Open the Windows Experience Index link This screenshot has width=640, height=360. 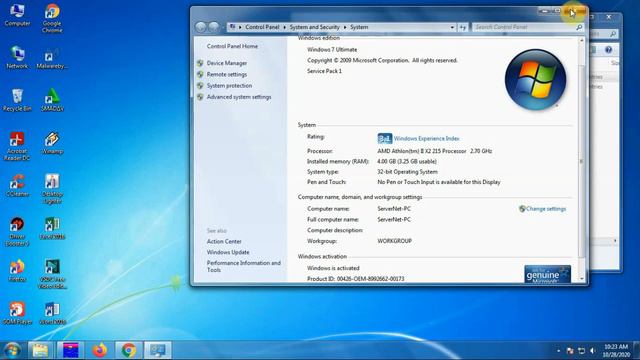click(x=427, y=138)
